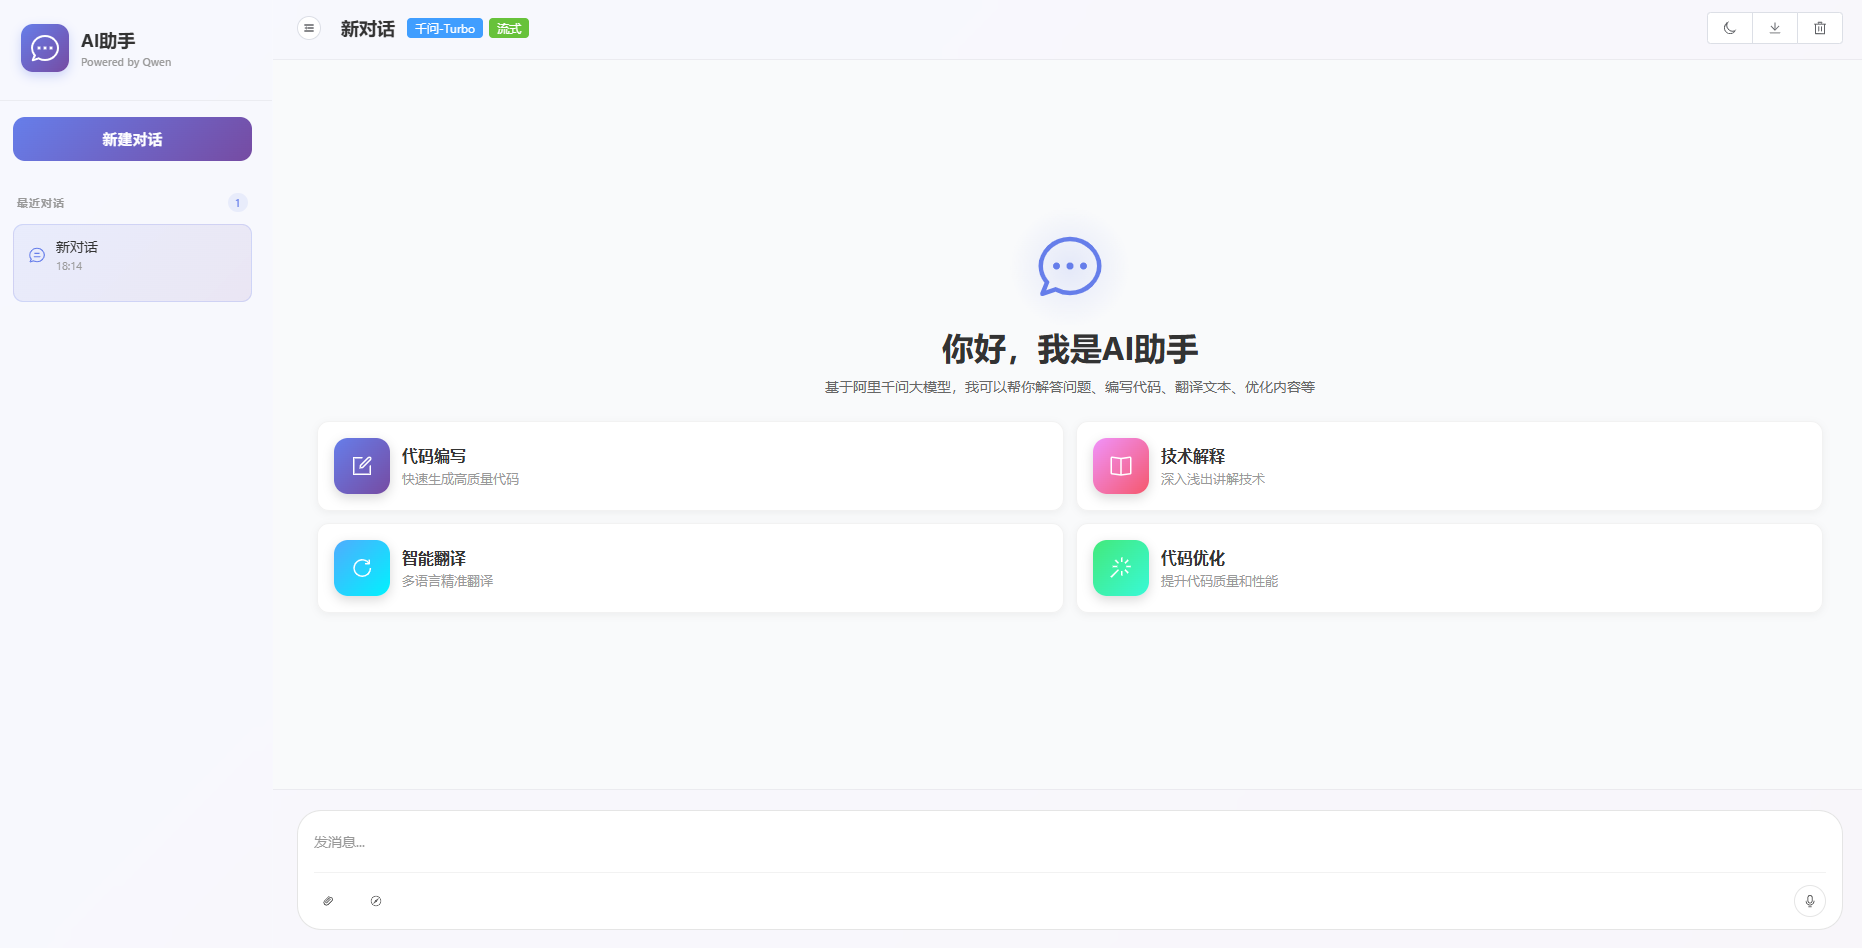
Task: Toggle dark mode with the moon icon
Action: (1729, 28)
